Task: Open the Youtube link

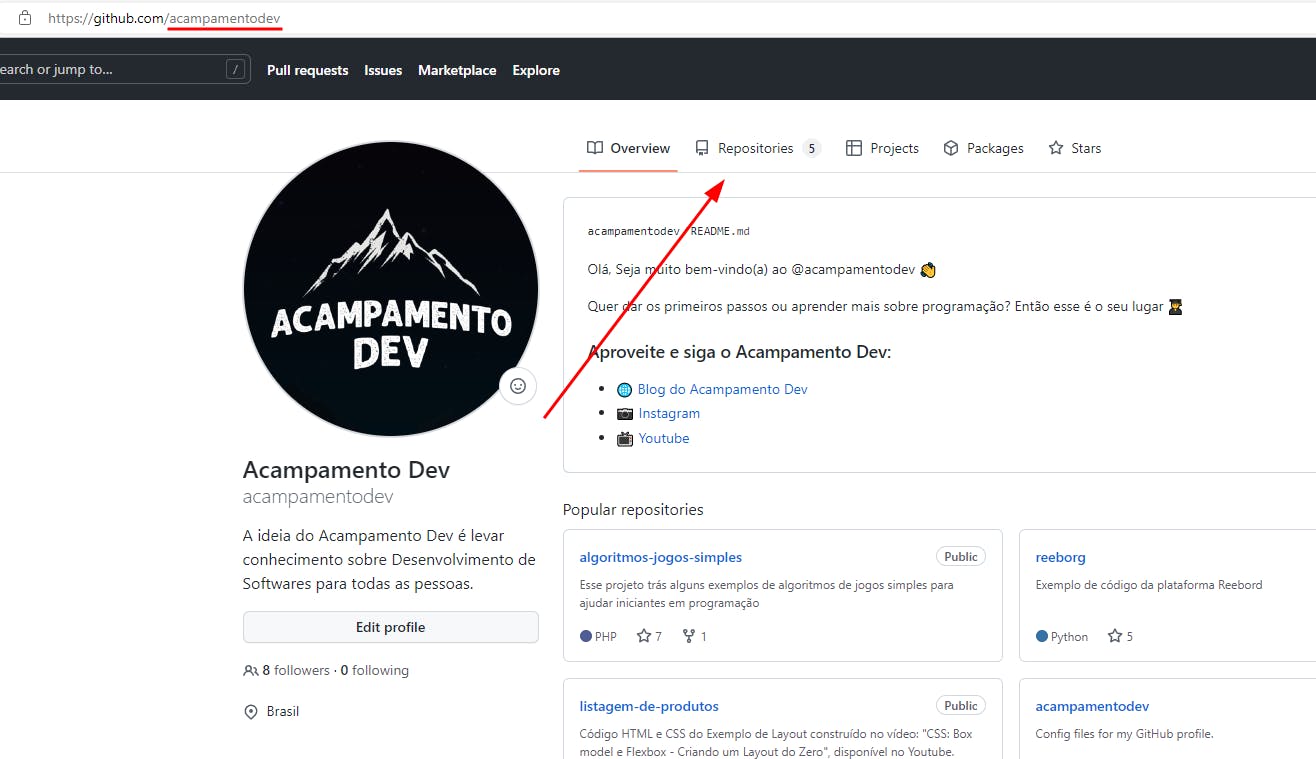Action: tap(664, 438)
